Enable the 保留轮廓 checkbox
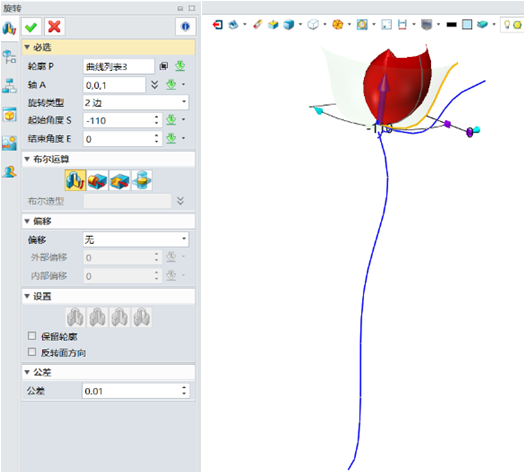 [x=32, y=336]
